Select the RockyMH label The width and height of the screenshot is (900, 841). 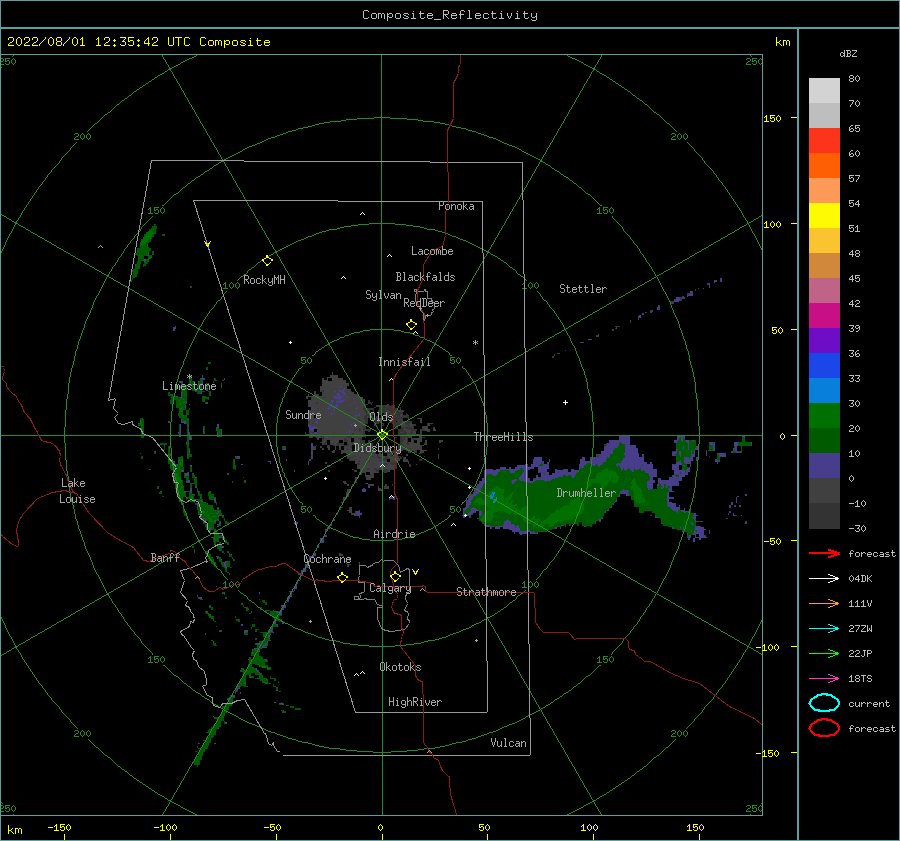tap(264, 280)
